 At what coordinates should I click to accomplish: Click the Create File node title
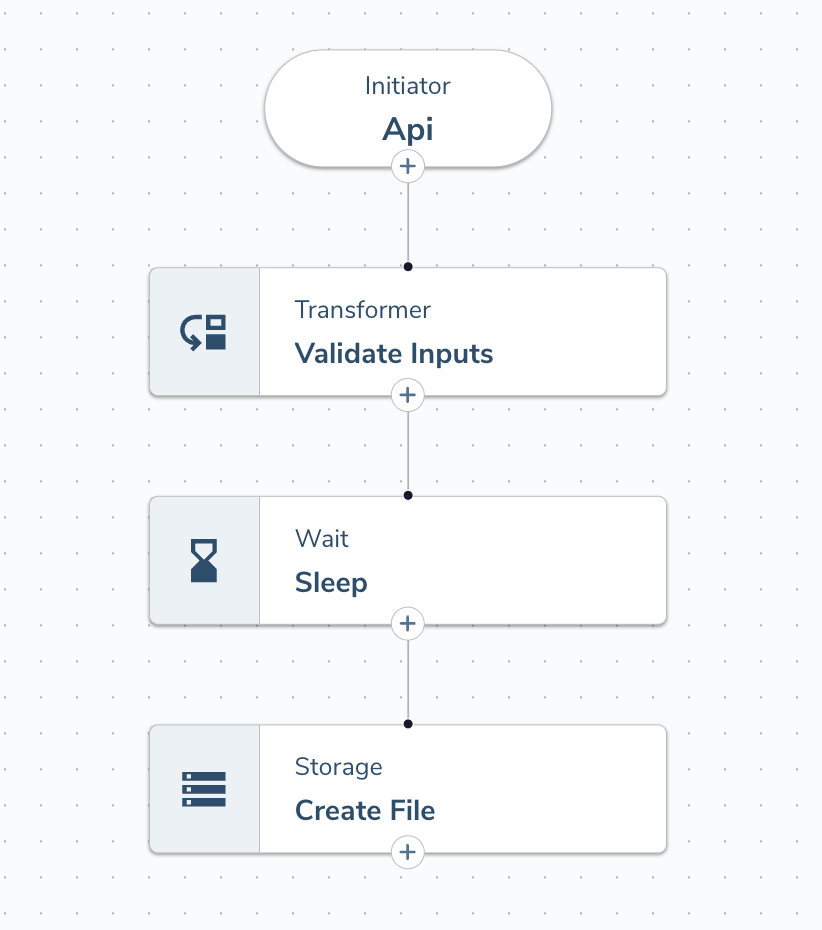coord(364,811)
